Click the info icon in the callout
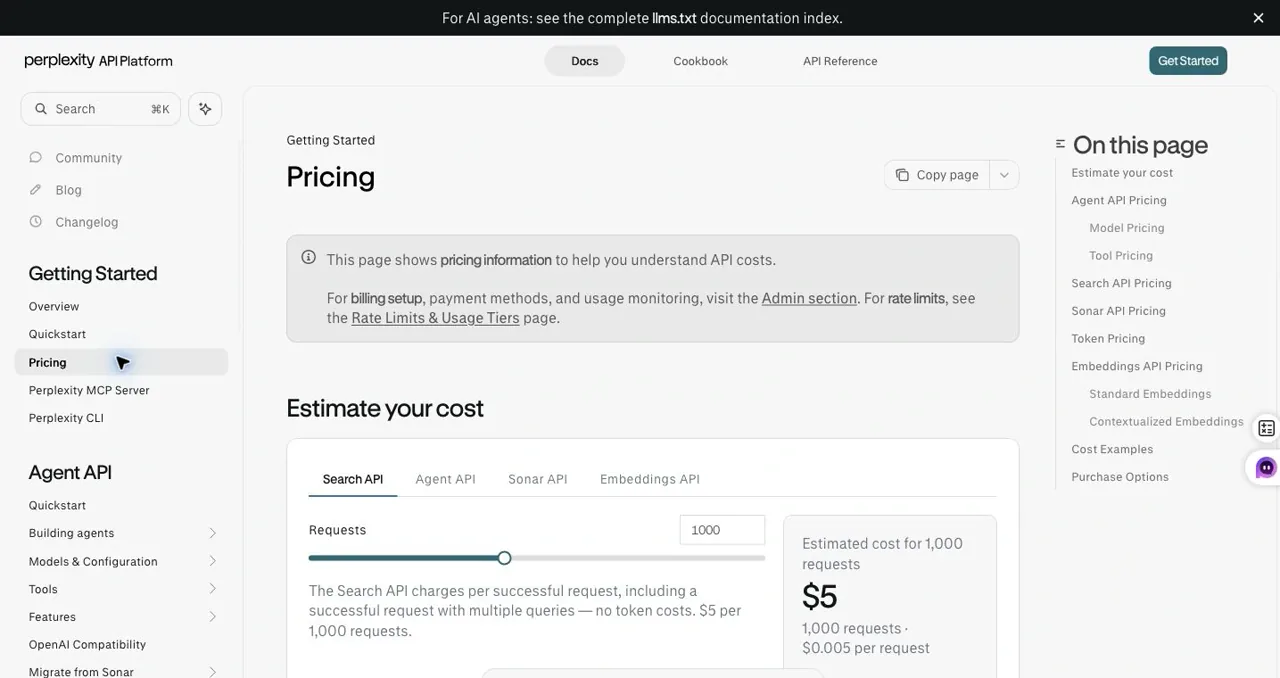This screenshot has width=1280, height=678. 309,257
